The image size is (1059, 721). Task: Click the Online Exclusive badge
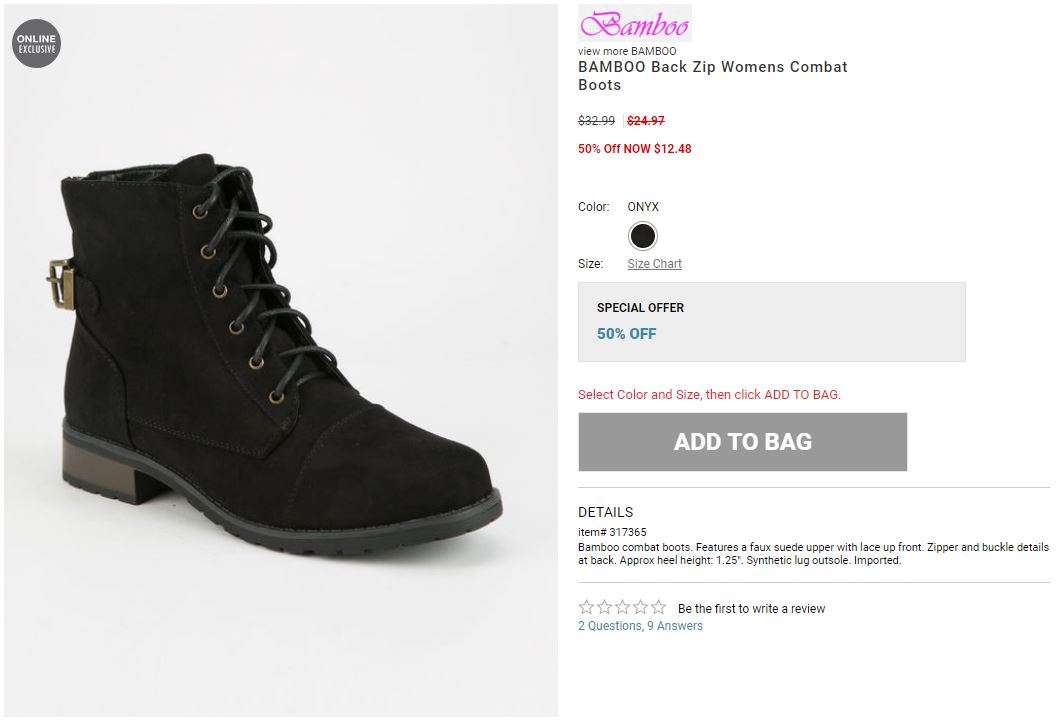(37, 44)
